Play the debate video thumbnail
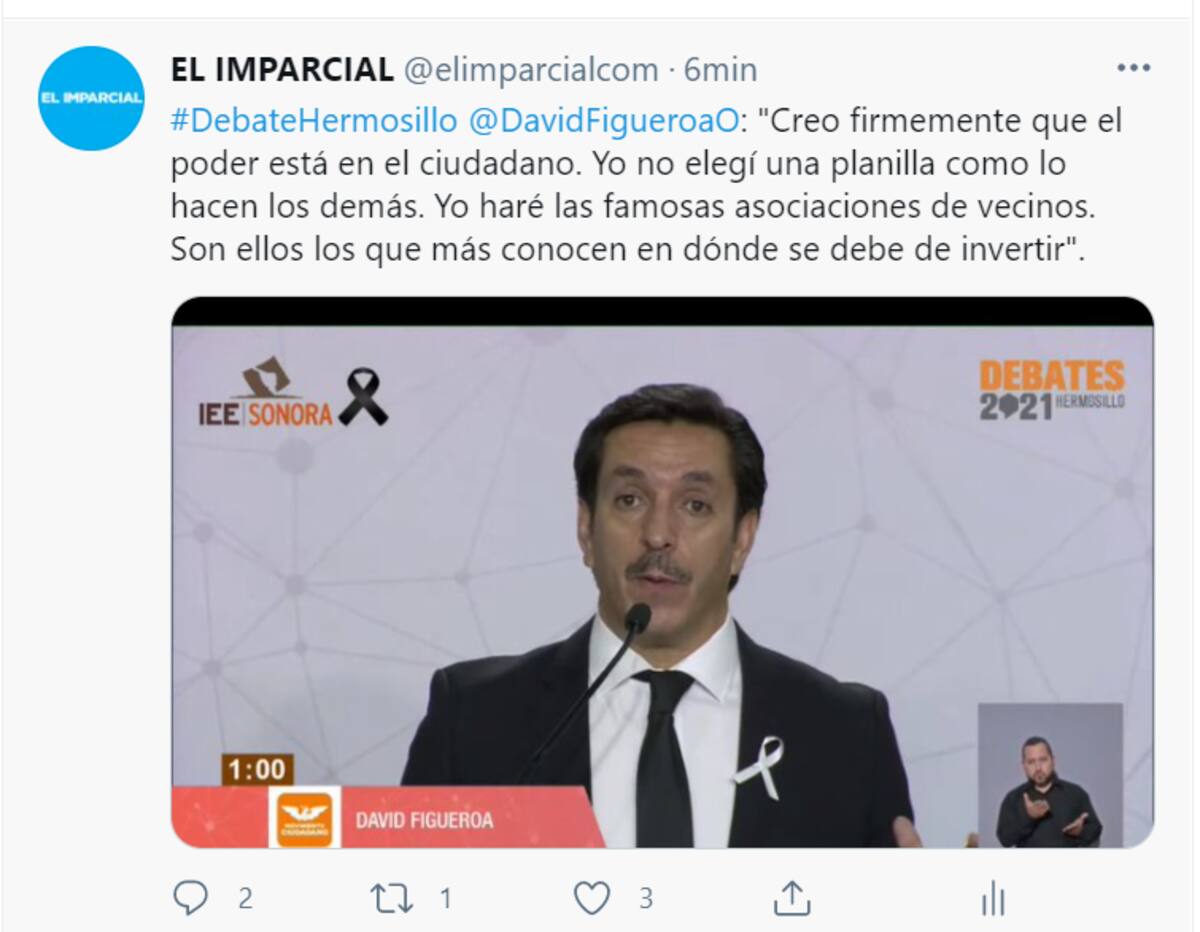 (662, 573)
